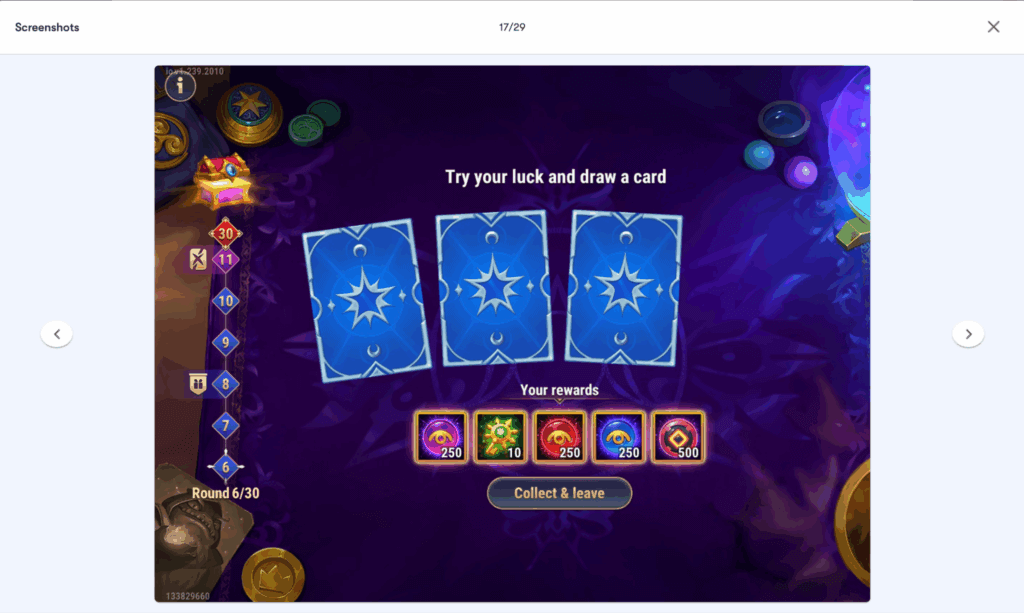Click round 10 marker on progress track
The image size is (1024, 613).
pyautogui.click(x=225, y=301)
